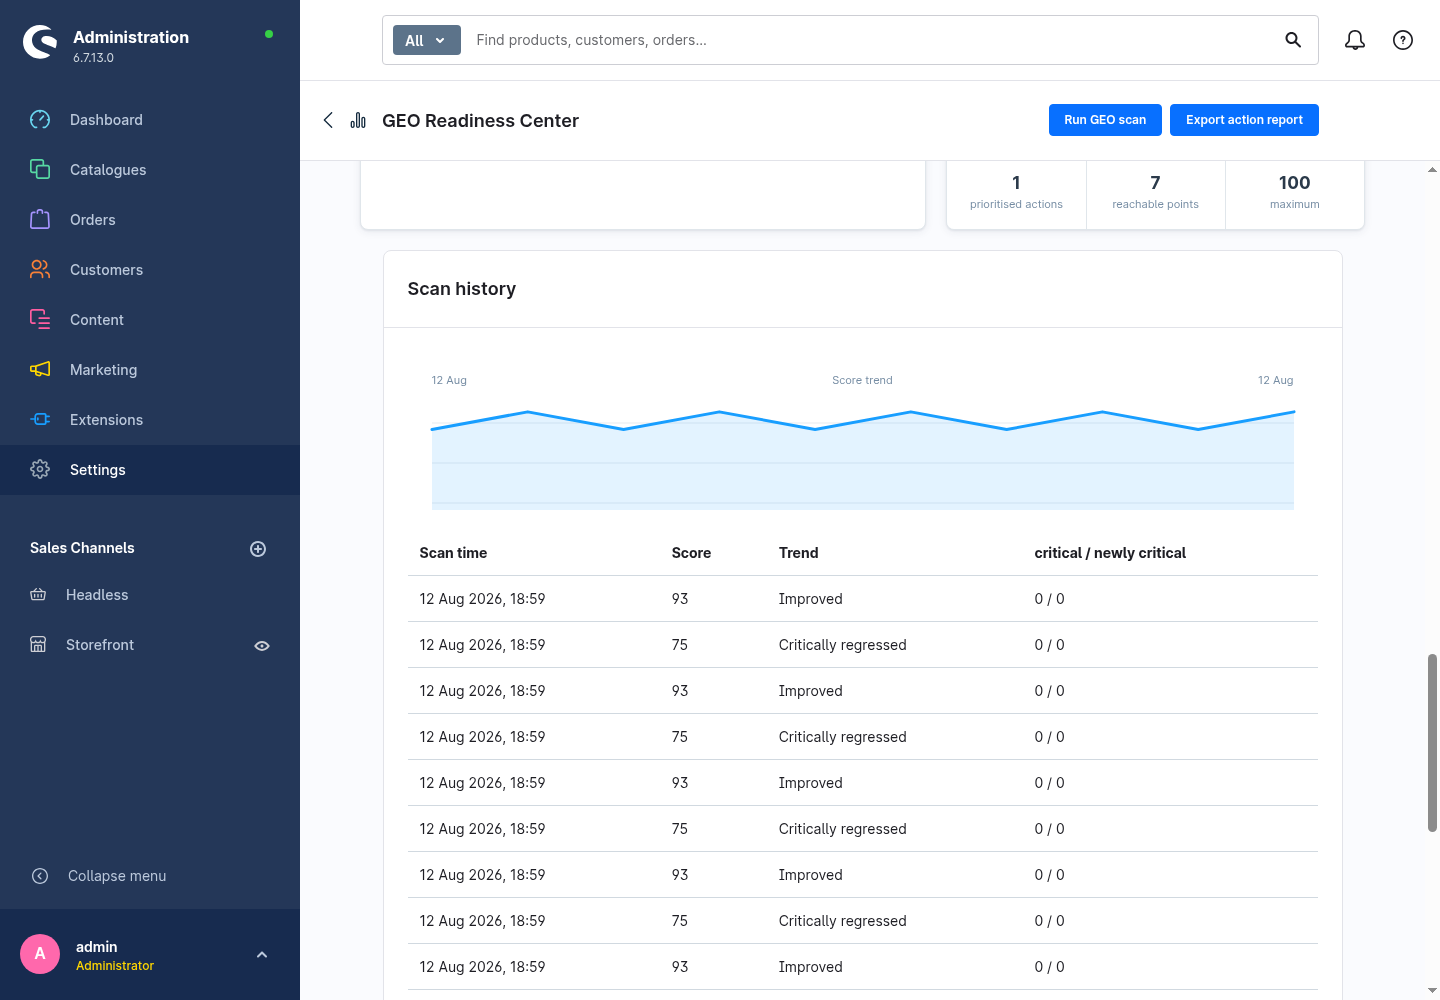Add a sales channel with plus icon
This screenshot has width=1440, height=1000.
[258, 549]
